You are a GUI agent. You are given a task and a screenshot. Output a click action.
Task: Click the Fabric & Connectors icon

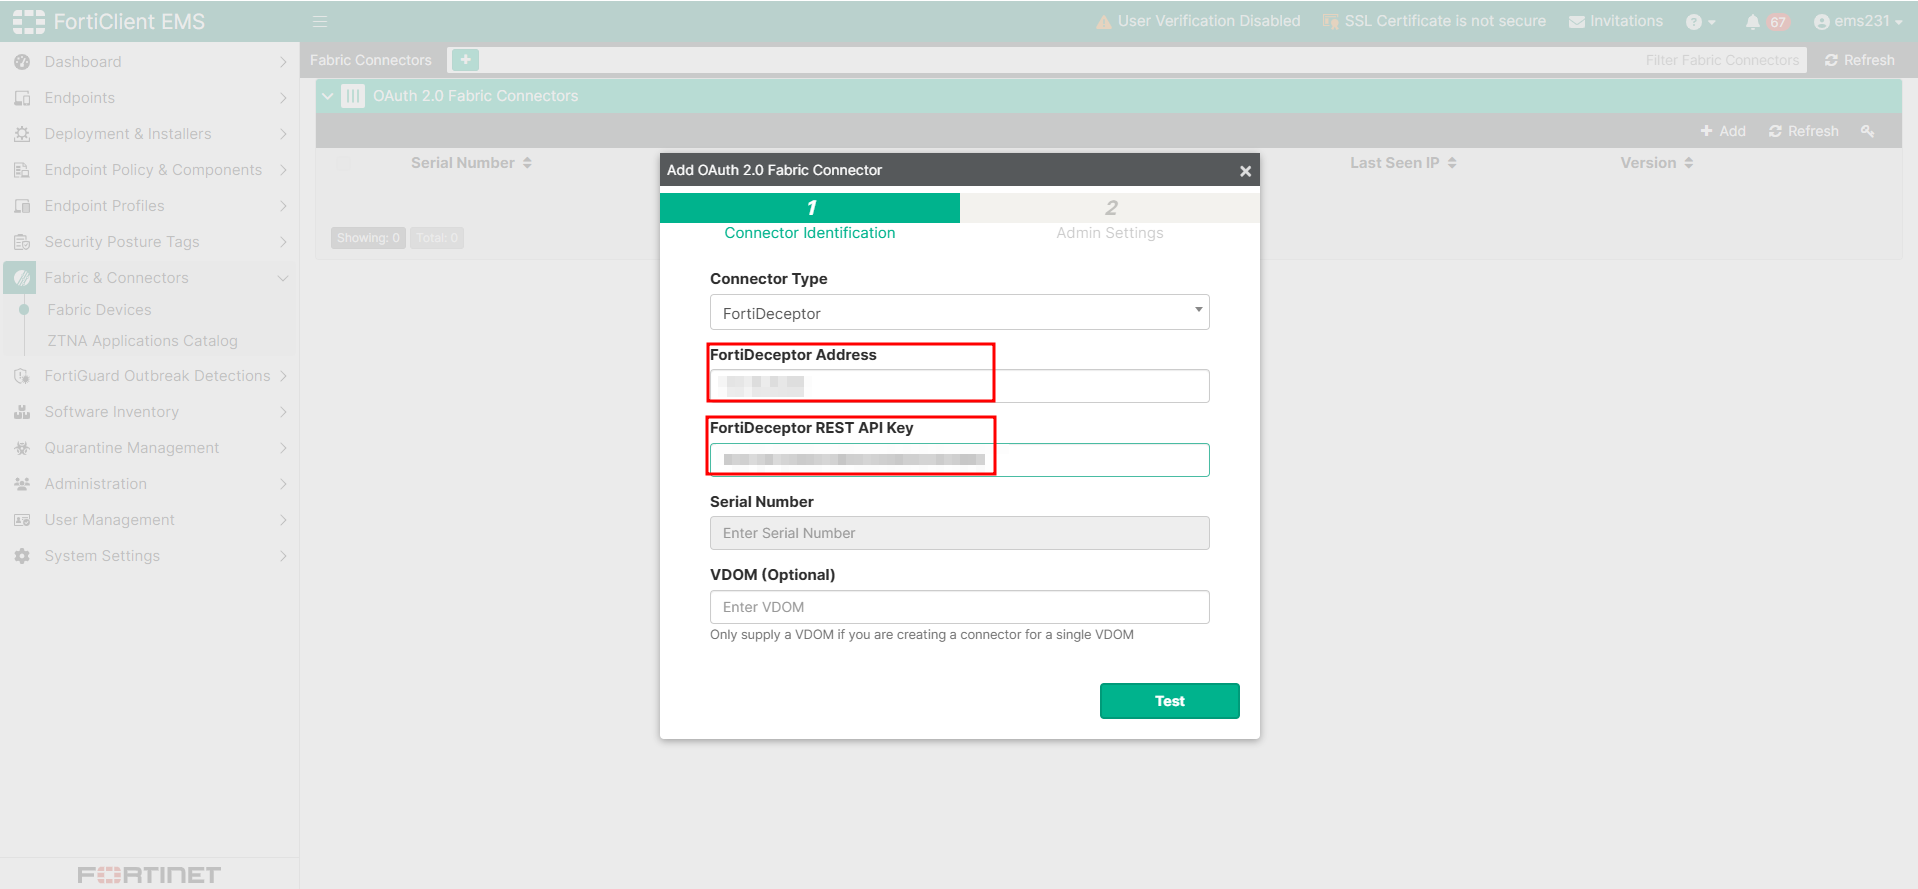point(22,278)
